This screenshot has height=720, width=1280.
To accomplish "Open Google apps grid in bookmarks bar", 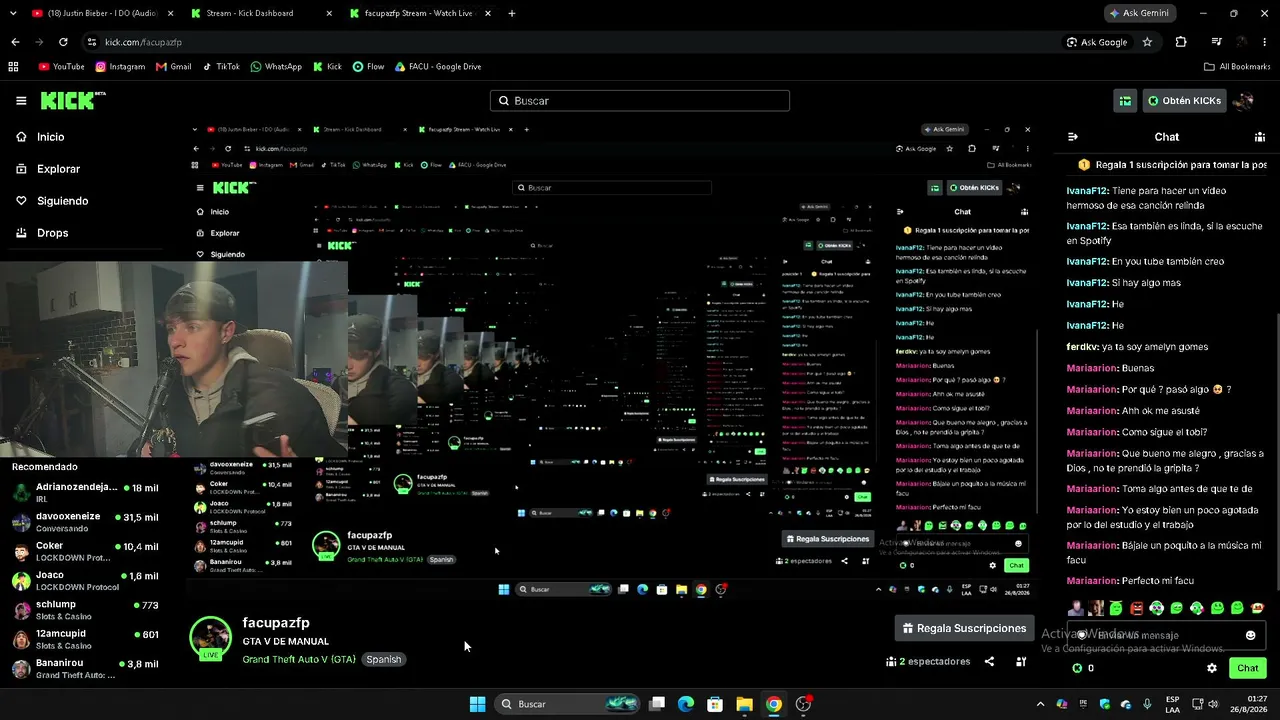I will pyautogui.click(x=13, y=67).
